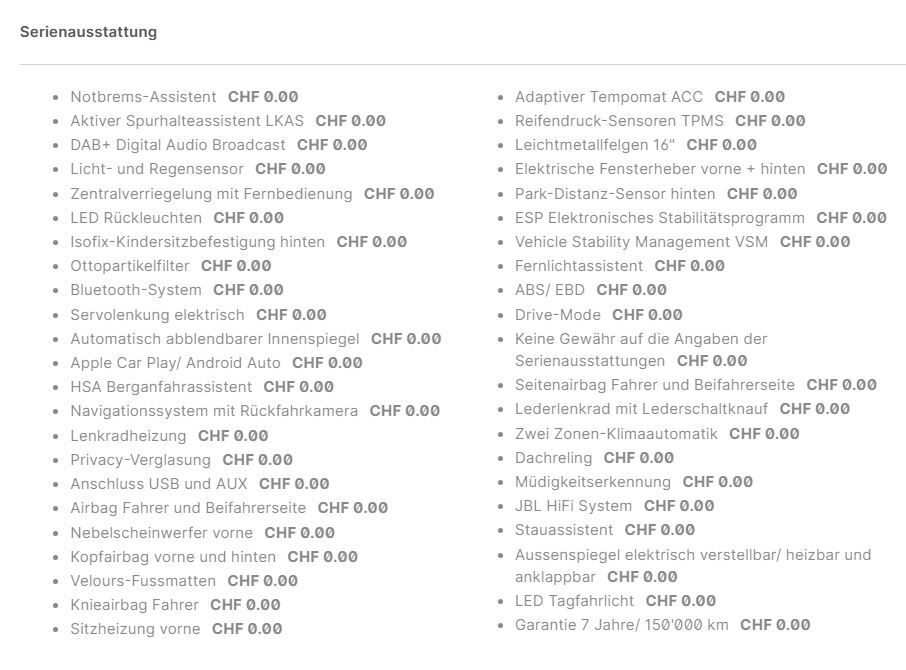Image resolution: width=906 pixels, height=670 pixels.
Task: Select the Reifendruck-Sensoren TPMS entry
Action: click(619, 121)
